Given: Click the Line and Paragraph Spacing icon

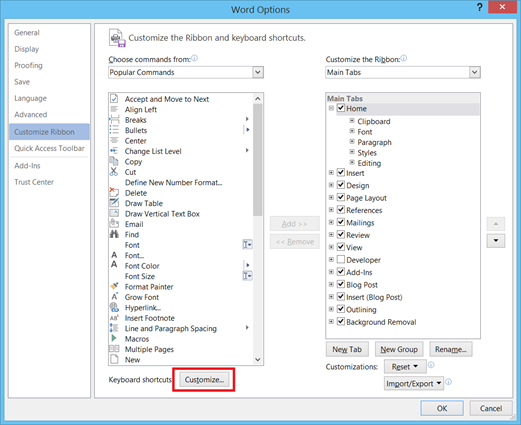Looking at the screenshot, I should (x=114, y=328).
